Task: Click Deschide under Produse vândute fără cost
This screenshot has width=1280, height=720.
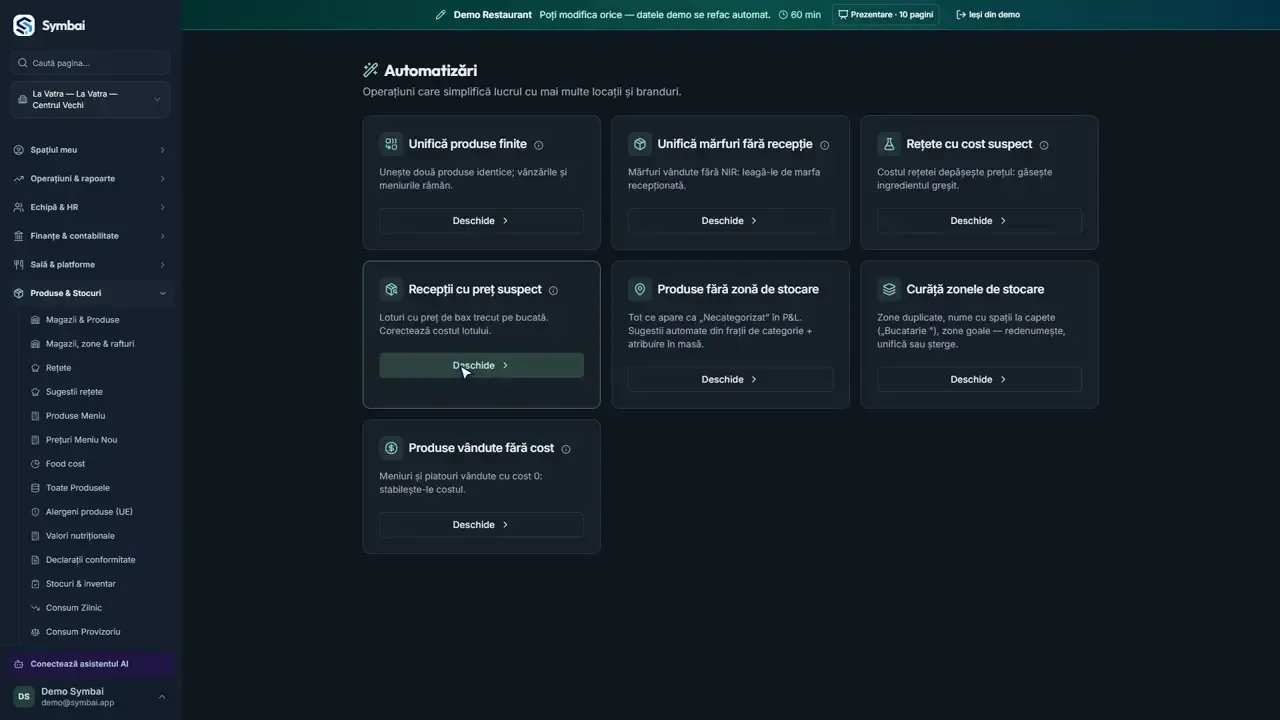Action: pos(481,525)
